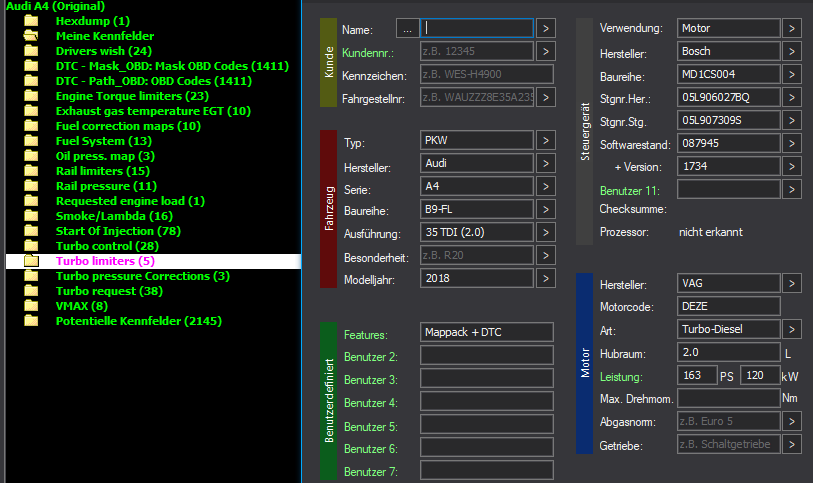Click the VMAX folder icon
The height and width of the screenshot is (483, 813).
pos(31,306)
